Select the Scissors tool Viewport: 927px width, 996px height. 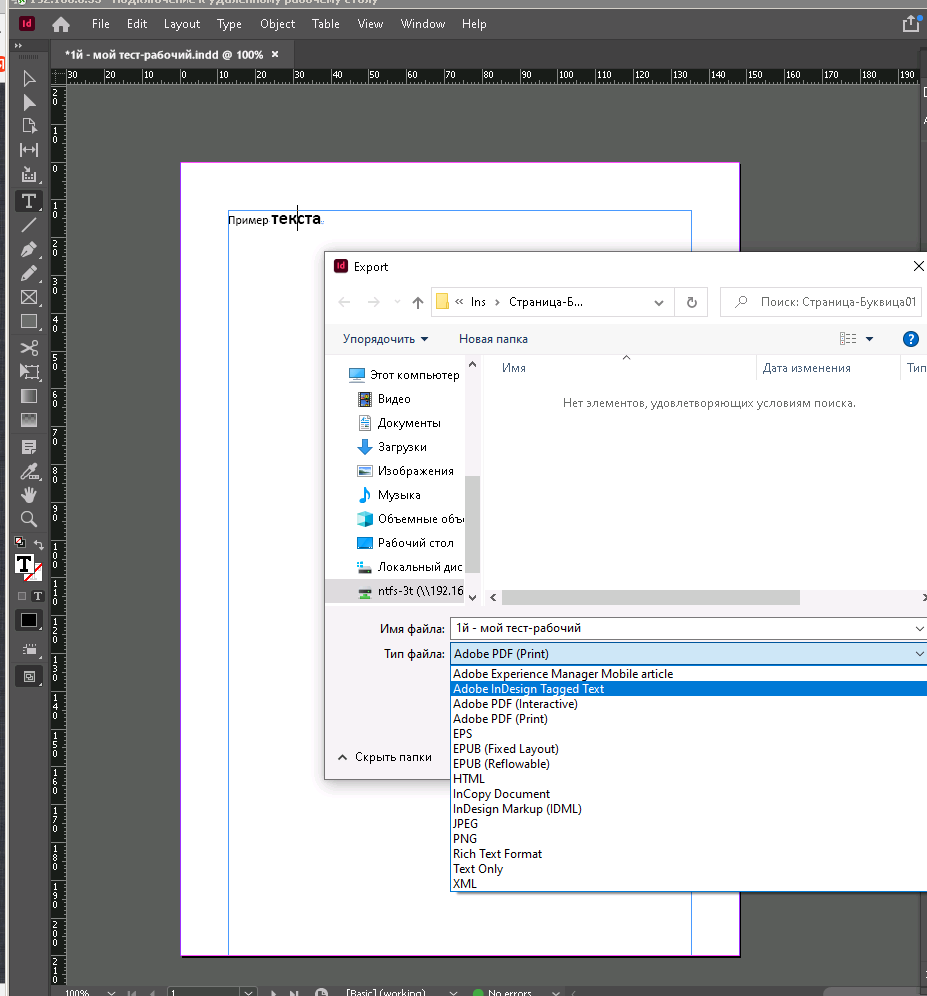[29, 347]
